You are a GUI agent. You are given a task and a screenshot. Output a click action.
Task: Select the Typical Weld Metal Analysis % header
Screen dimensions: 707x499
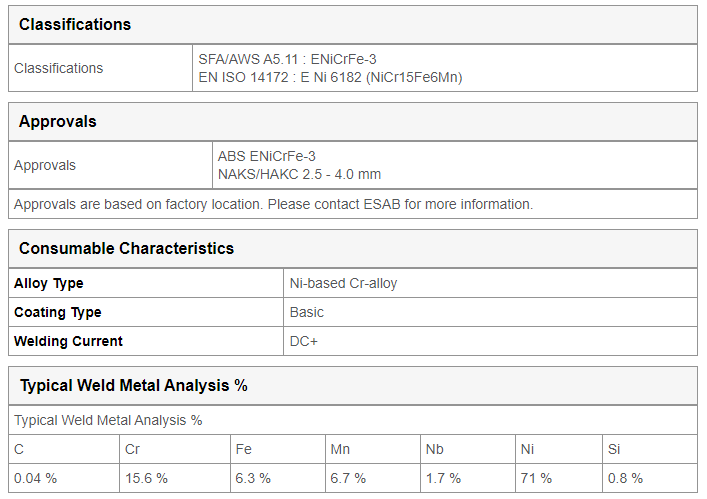click(x=133, y=385)
